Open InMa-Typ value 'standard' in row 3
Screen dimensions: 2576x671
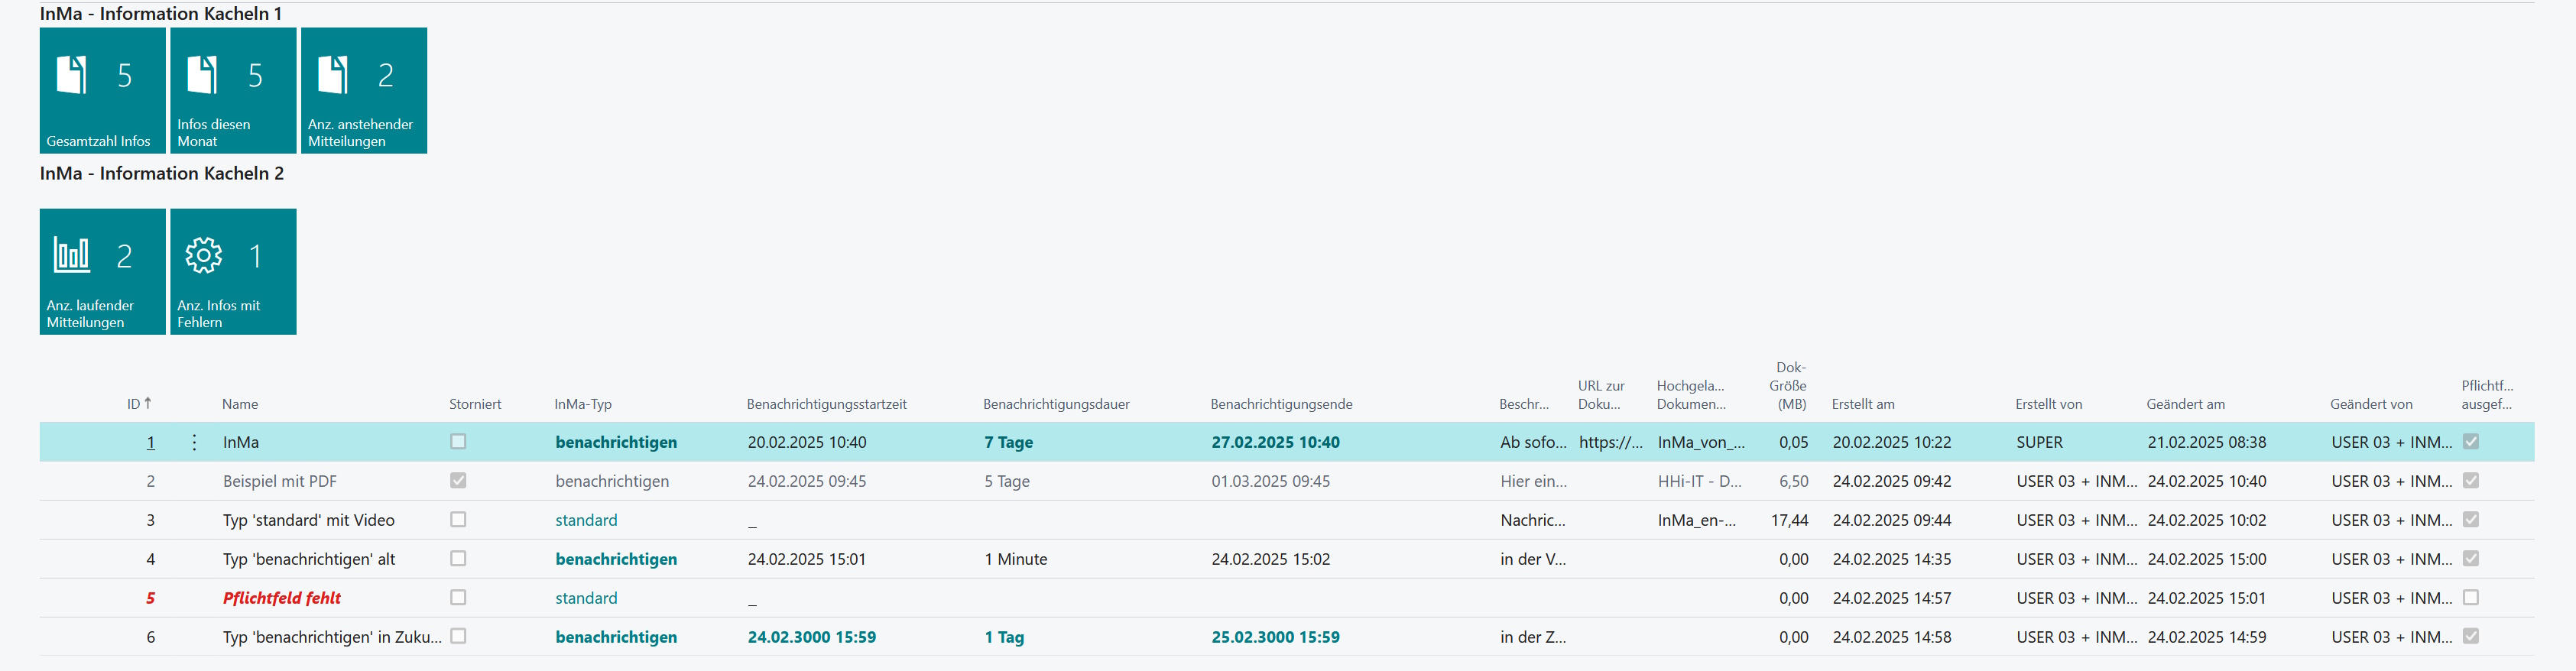click(586, 520)
